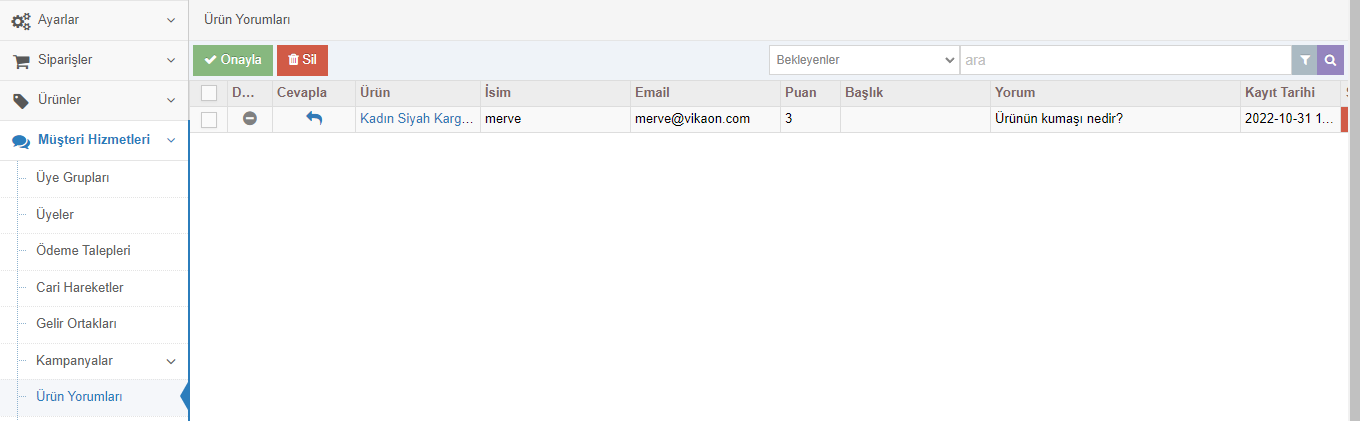The width and height of the screenshot is (1360, 421).
Task: Click the Ürünler tag icon
Action: click(20, 100)
